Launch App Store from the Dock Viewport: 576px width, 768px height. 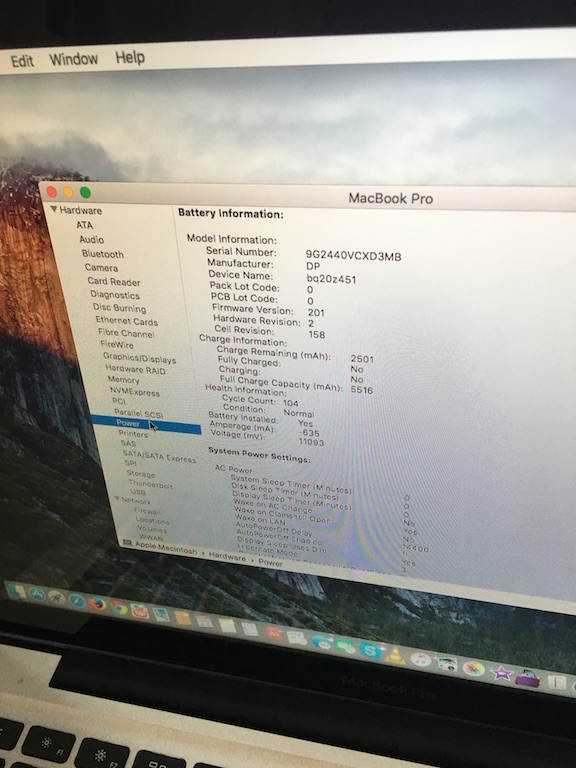(37, 594)
